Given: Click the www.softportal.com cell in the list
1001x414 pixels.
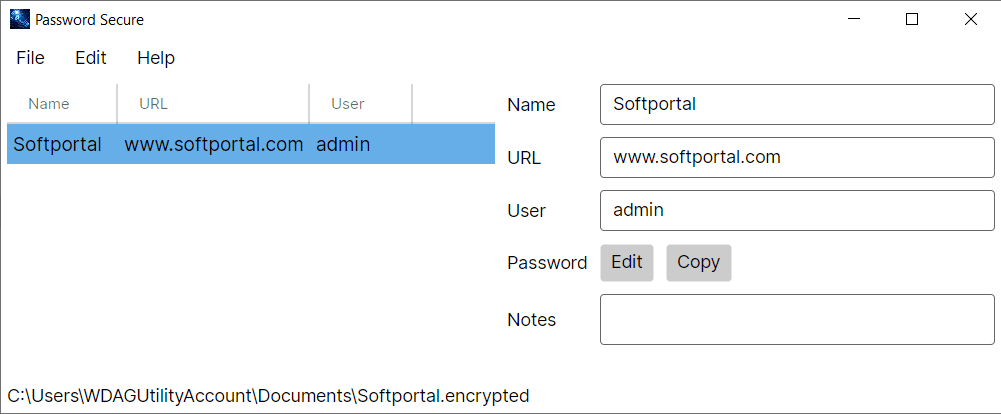Looking at the screenshot, I should 213,144.
